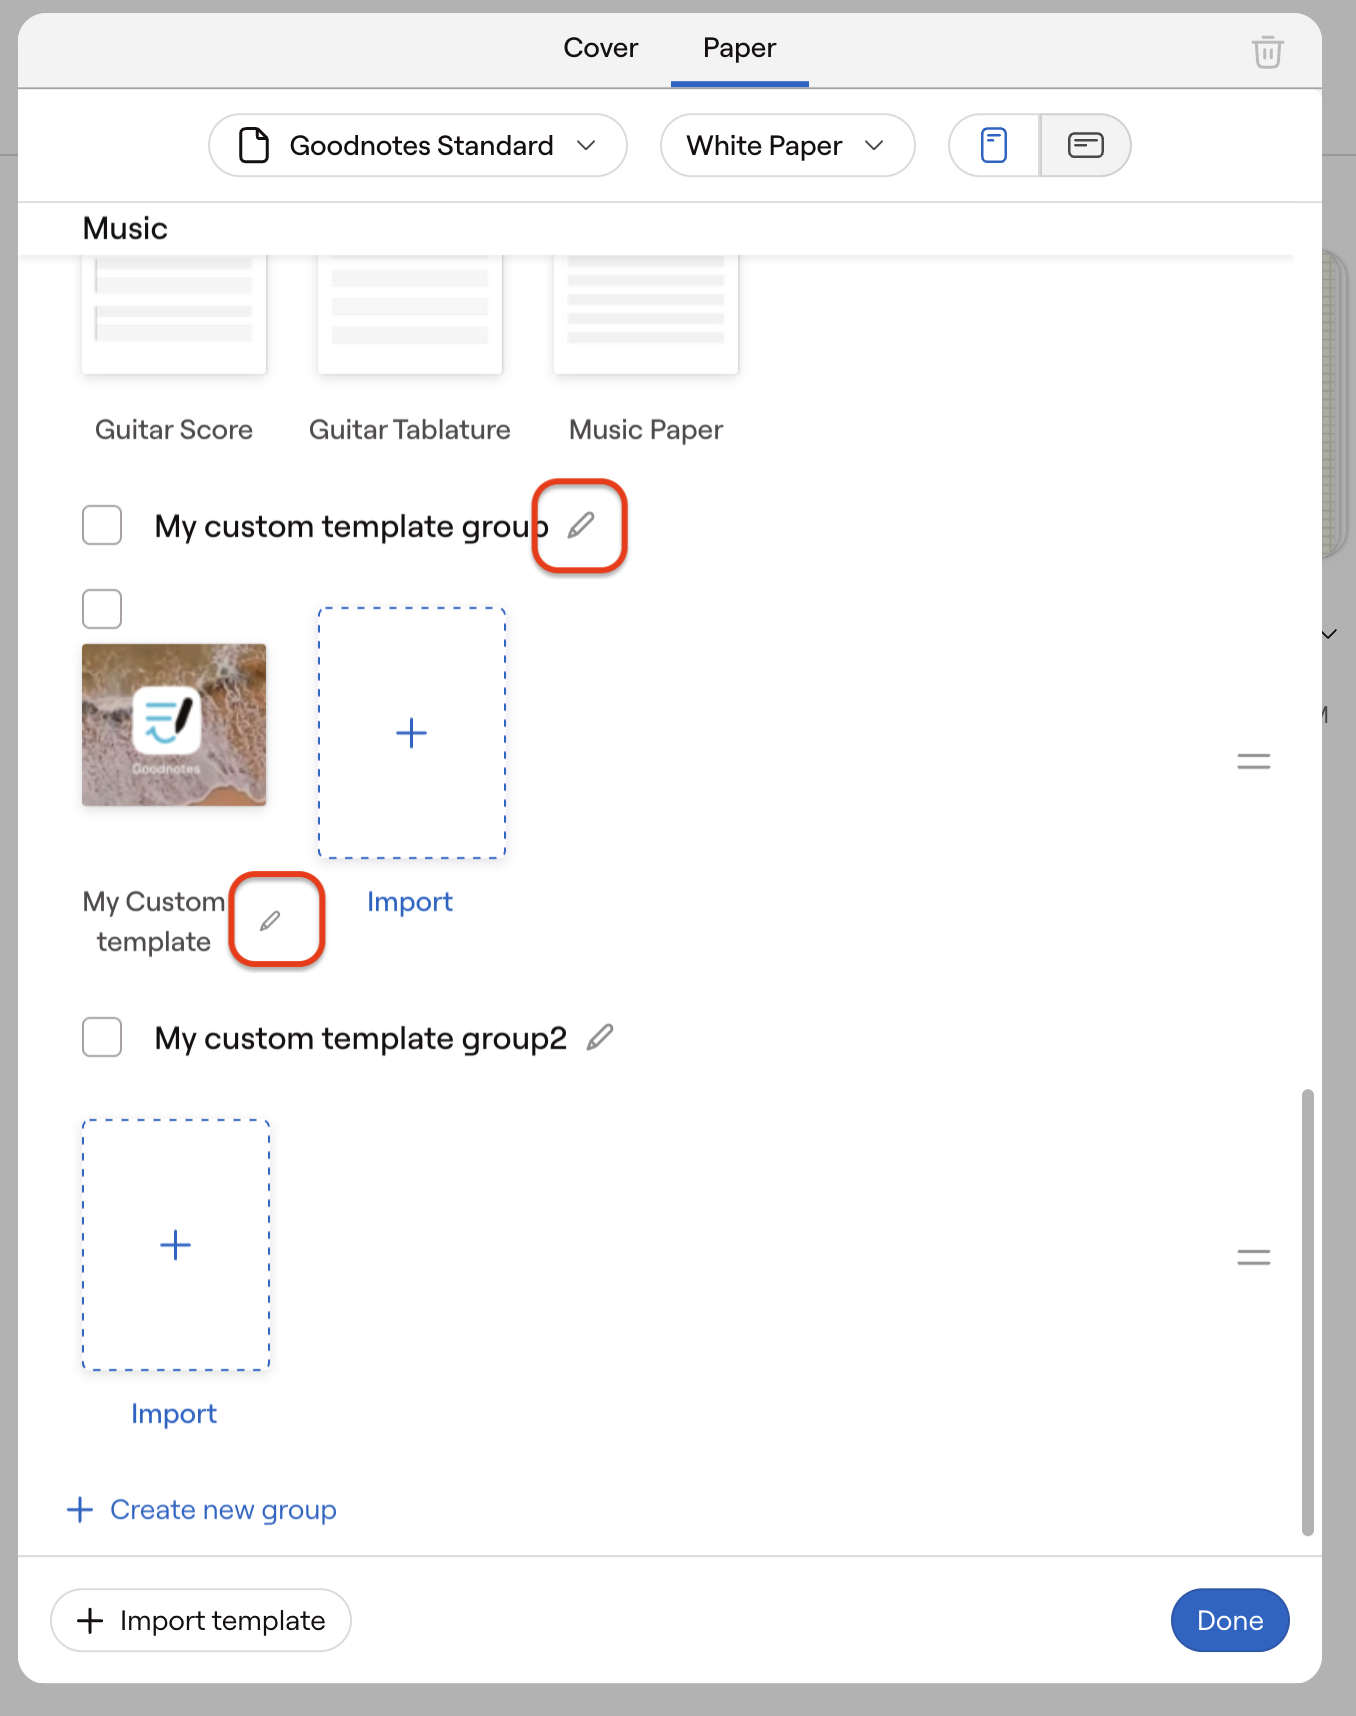Click reorder handle for group2
The height and width of the screenshot is (1716, 1356).
[x=1253, y=1258]
